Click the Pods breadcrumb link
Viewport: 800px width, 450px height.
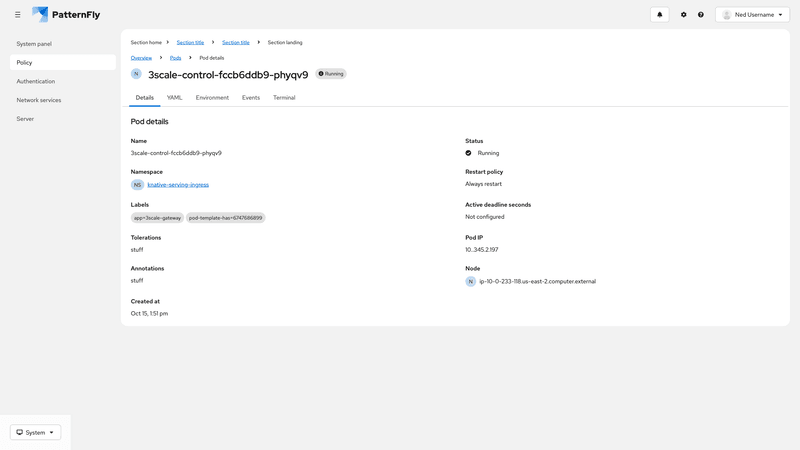click(176, 58)
